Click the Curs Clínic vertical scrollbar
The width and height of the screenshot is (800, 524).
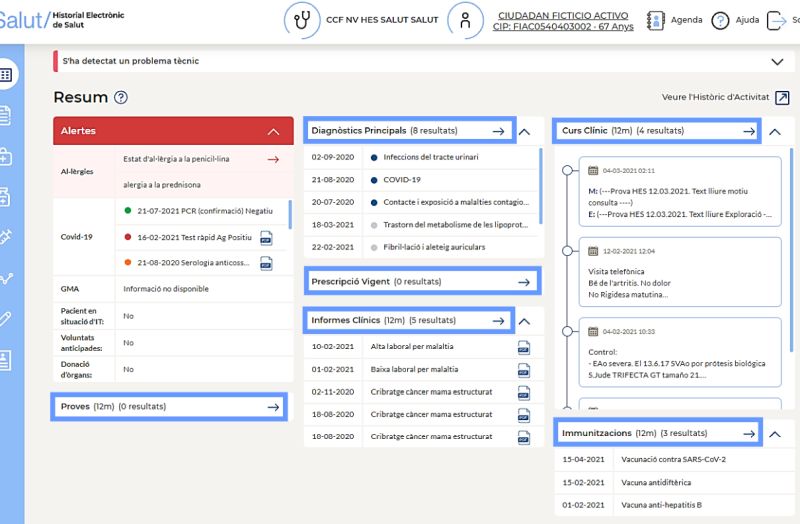pos(792,250)
